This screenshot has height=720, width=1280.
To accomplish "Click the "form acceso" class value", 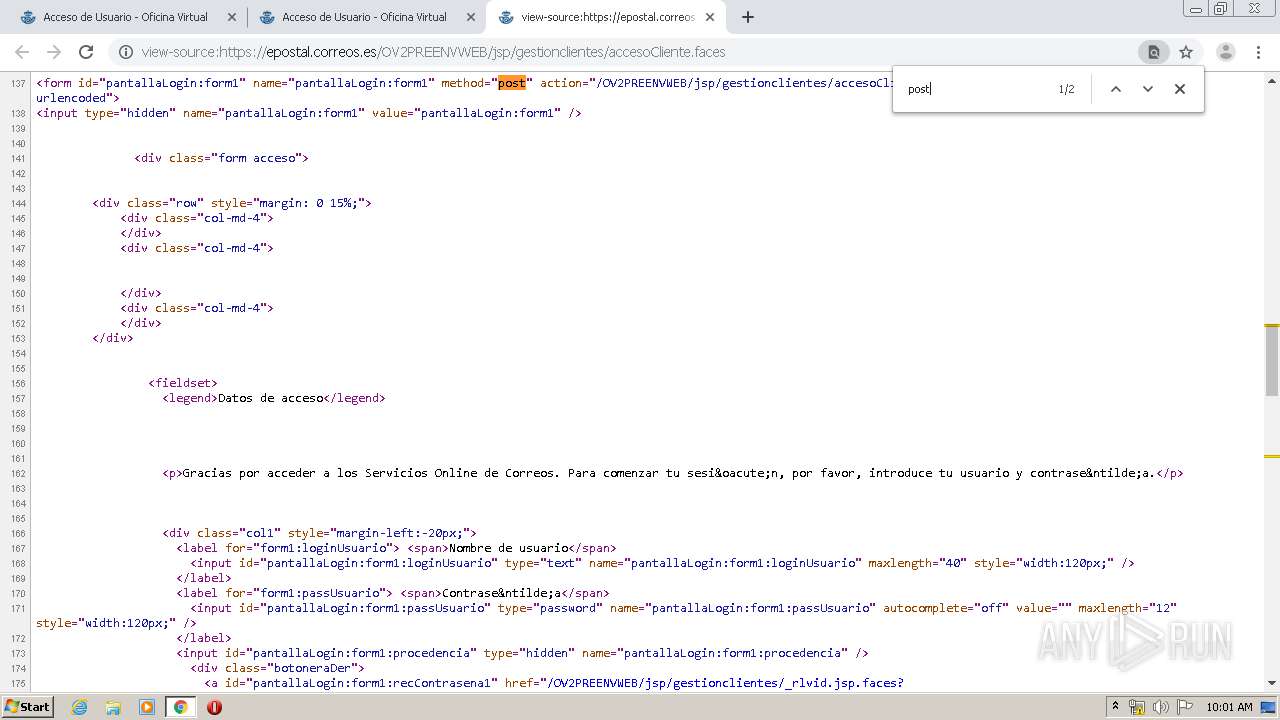I will coord(257,158).
